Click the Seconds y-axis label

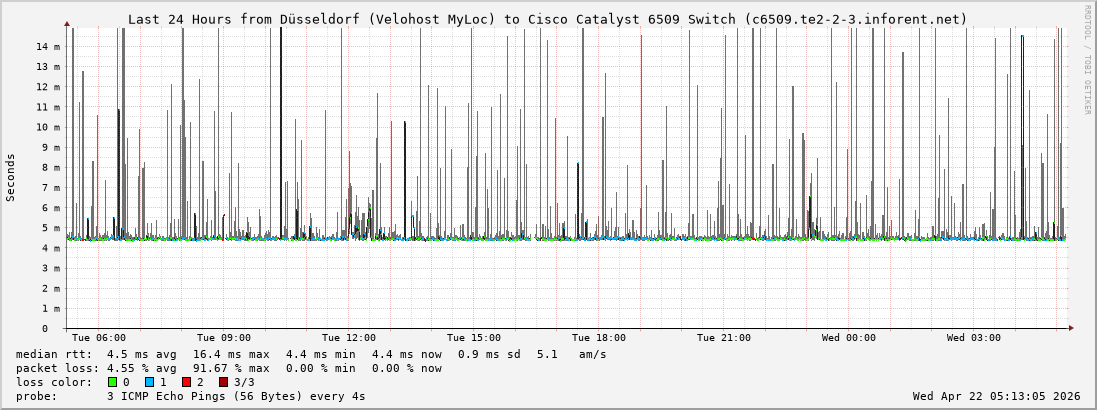point(11,177)
